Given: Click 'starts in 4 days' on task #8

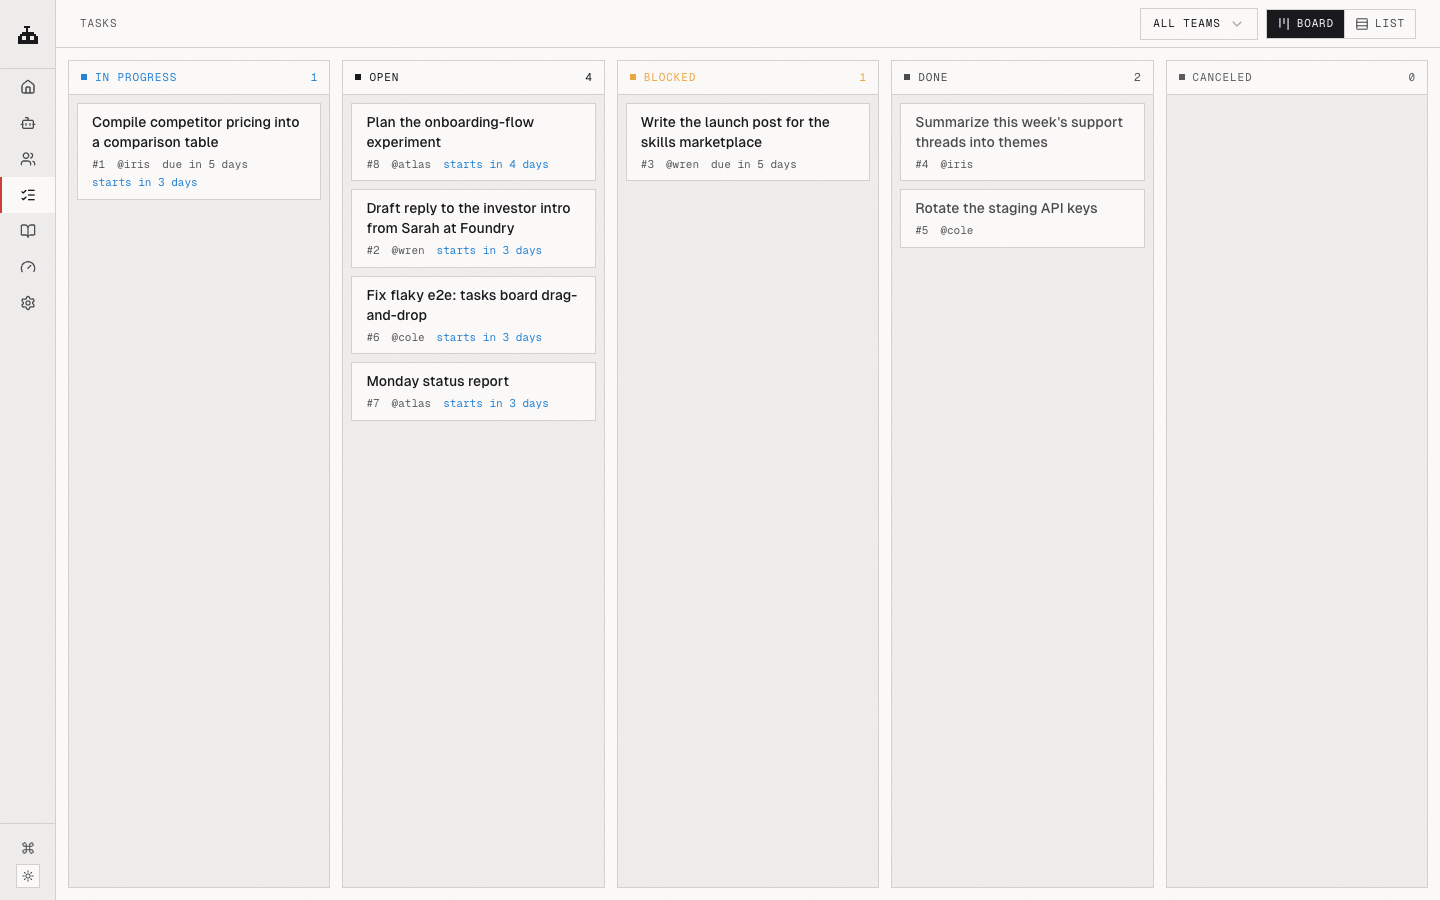Looking at the screenshot, I should (x=496, y=165).
